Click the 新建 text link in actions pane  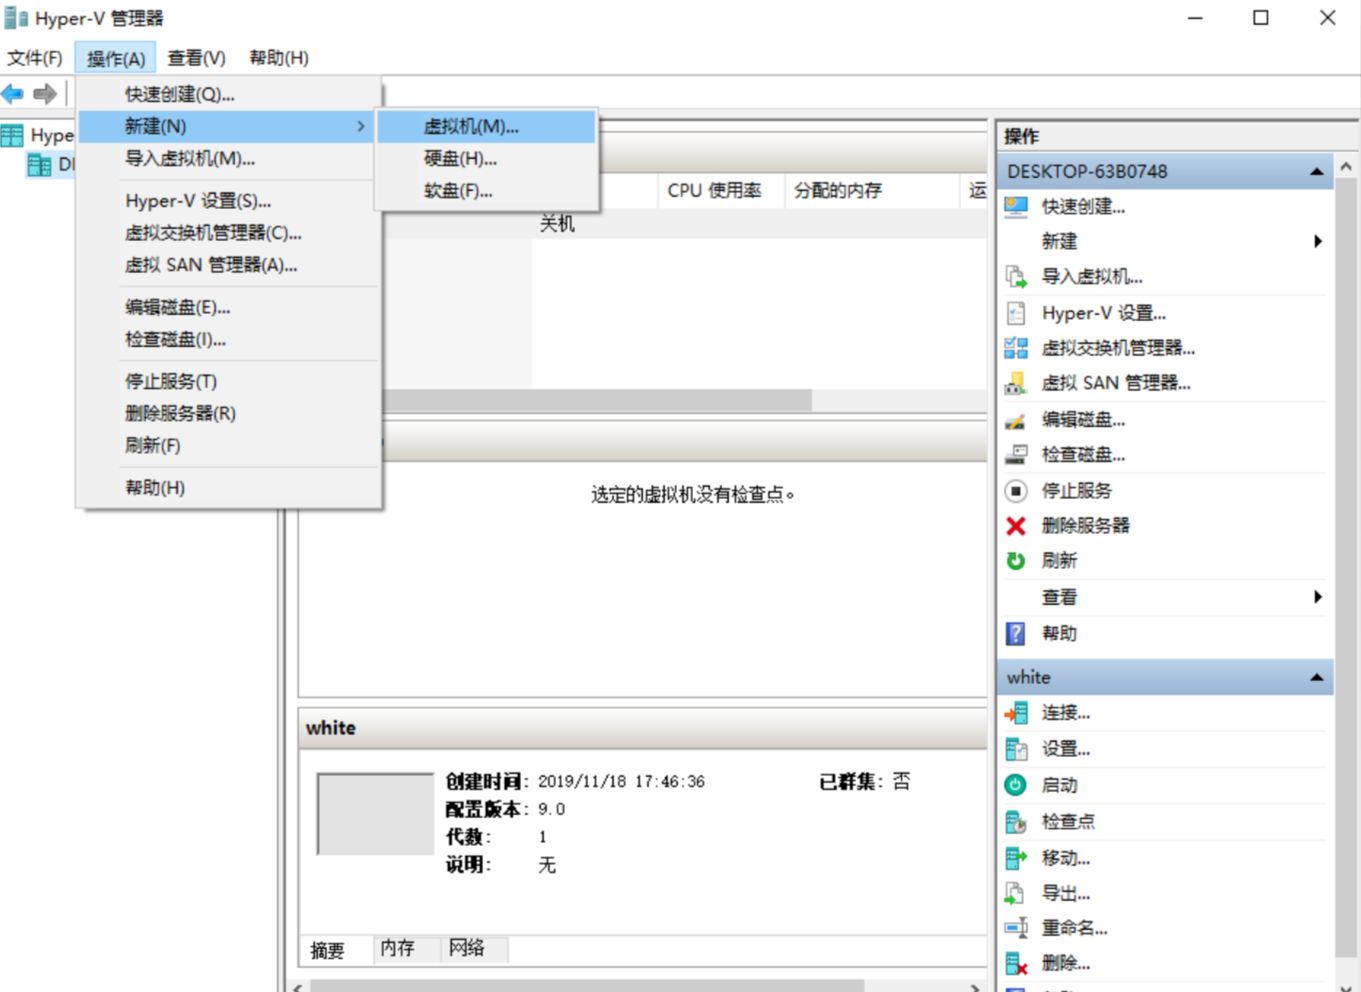[x=1059, y=241]
